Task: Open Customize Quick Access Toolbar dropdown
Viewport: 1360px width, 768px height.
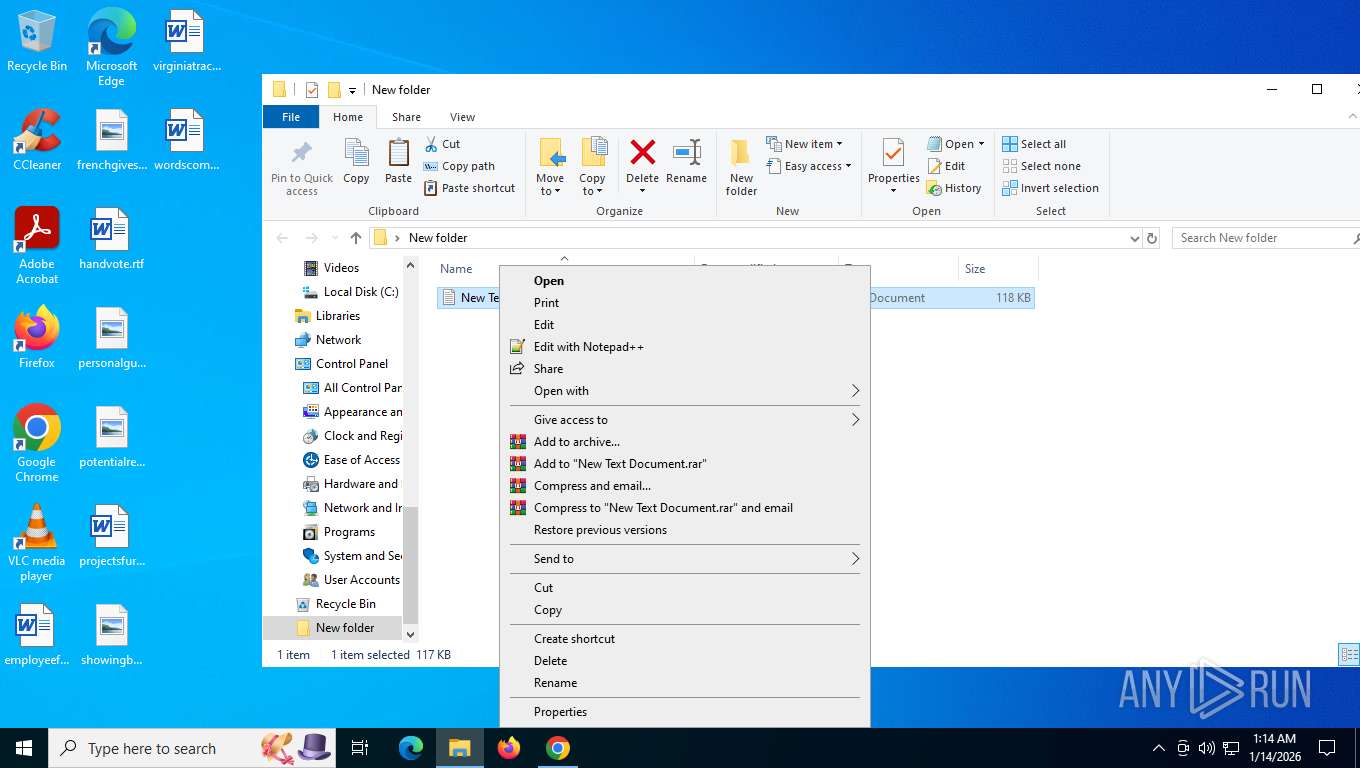Action: [352, 90]
